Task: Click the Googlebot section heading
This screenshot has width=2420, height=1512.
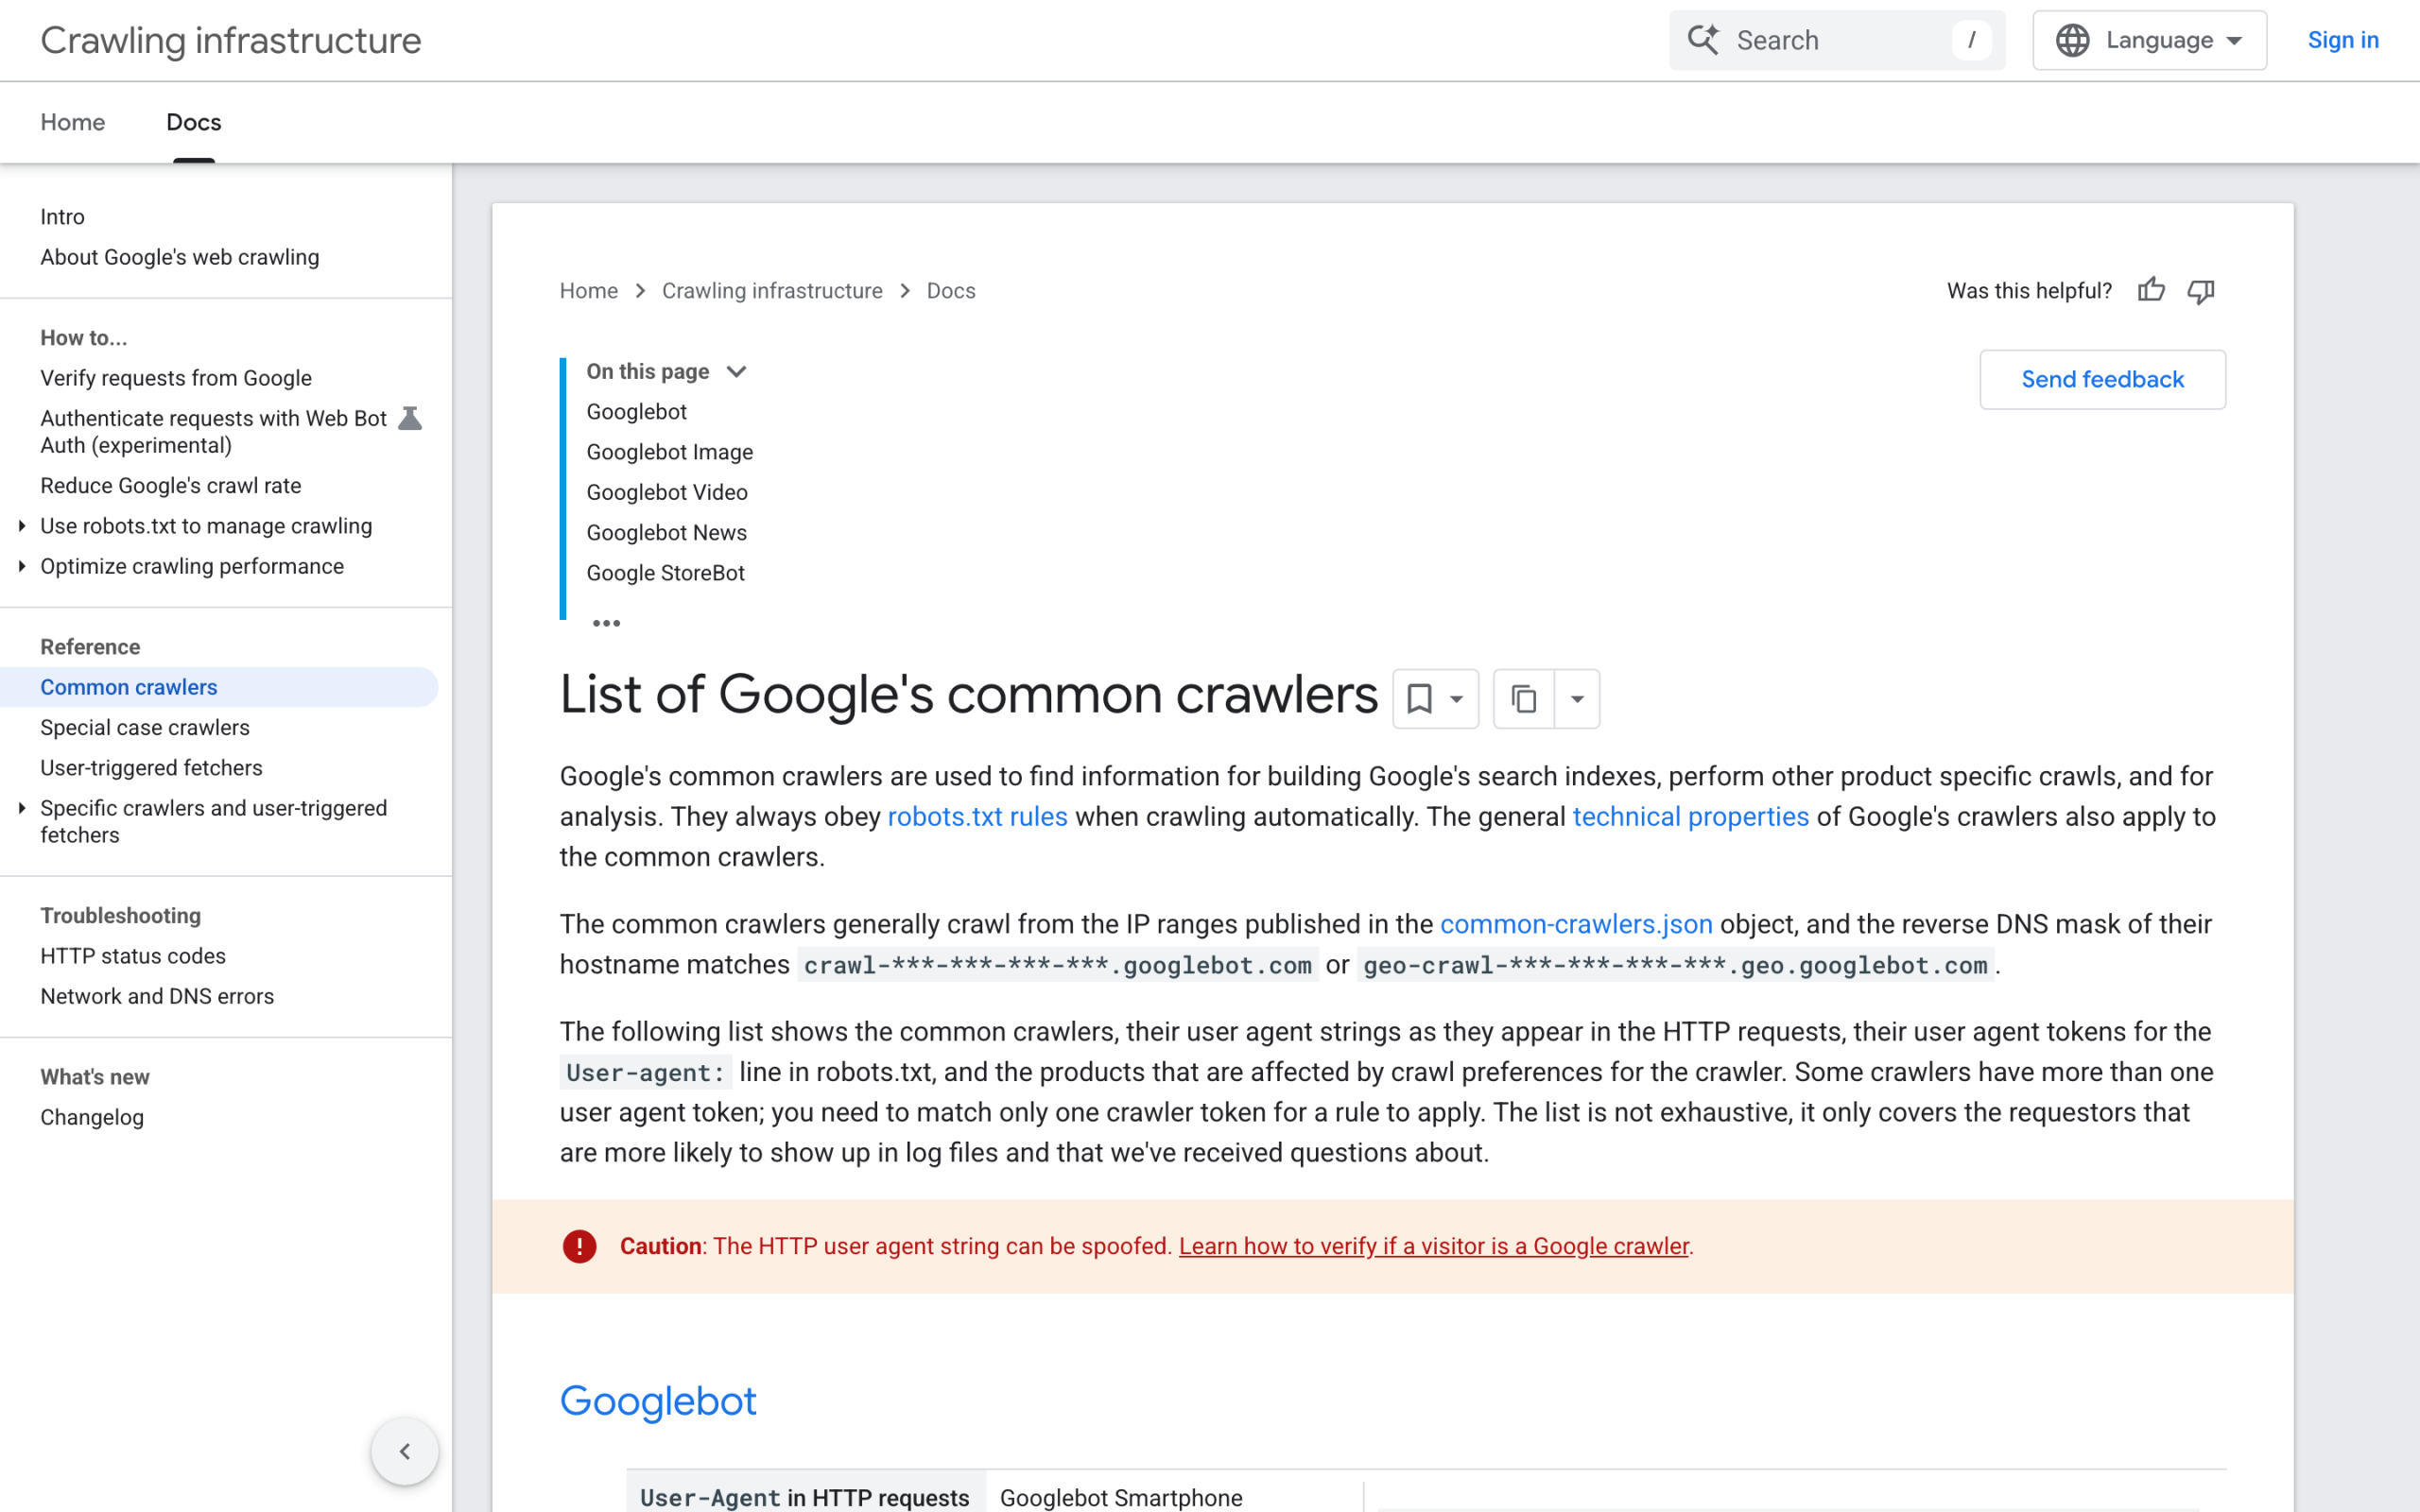Action: point(658,1401)
